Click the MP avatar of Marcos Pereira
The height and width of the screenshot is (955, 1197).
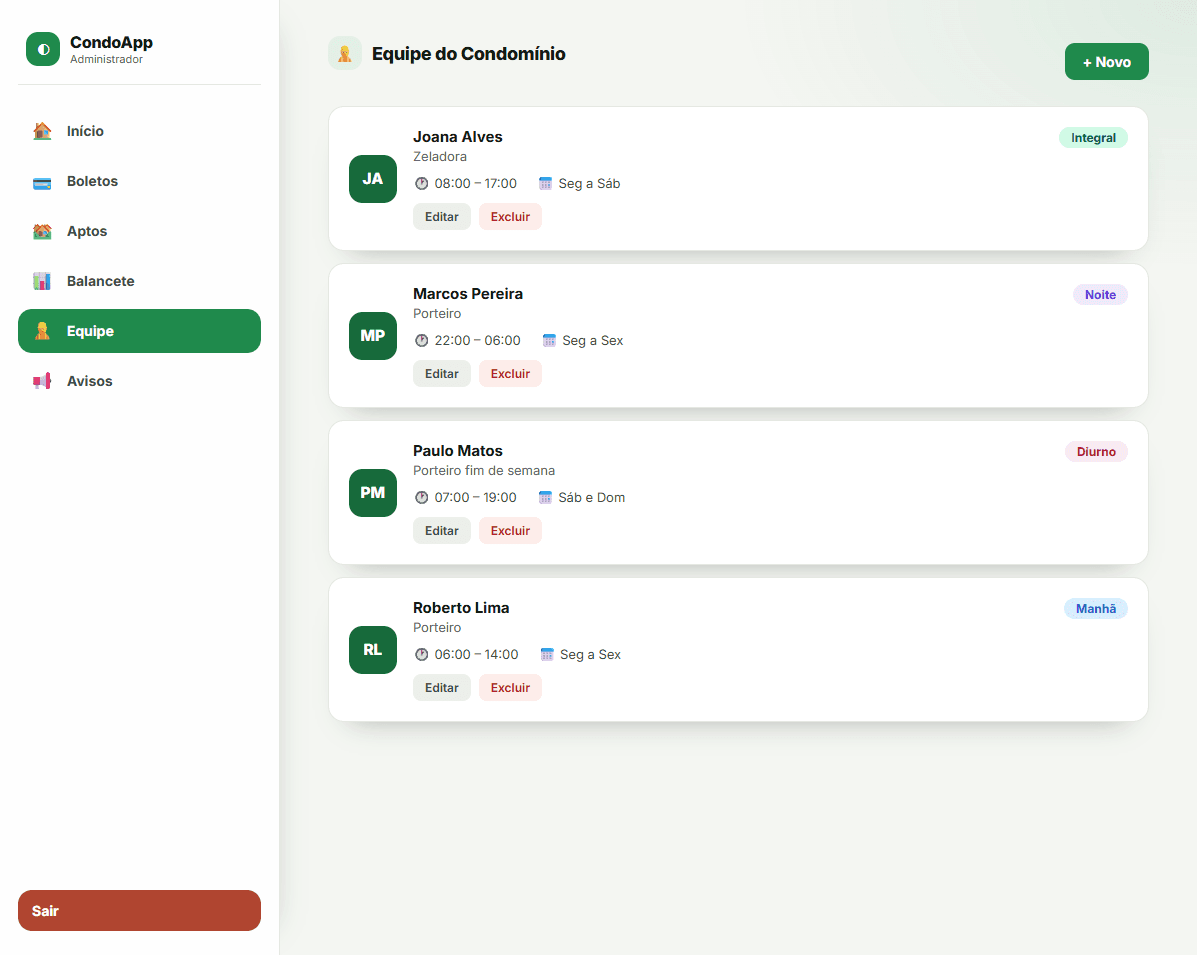[373, 336]
